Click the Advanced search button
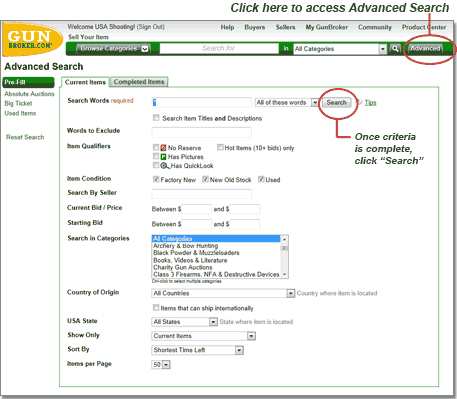 425,49
